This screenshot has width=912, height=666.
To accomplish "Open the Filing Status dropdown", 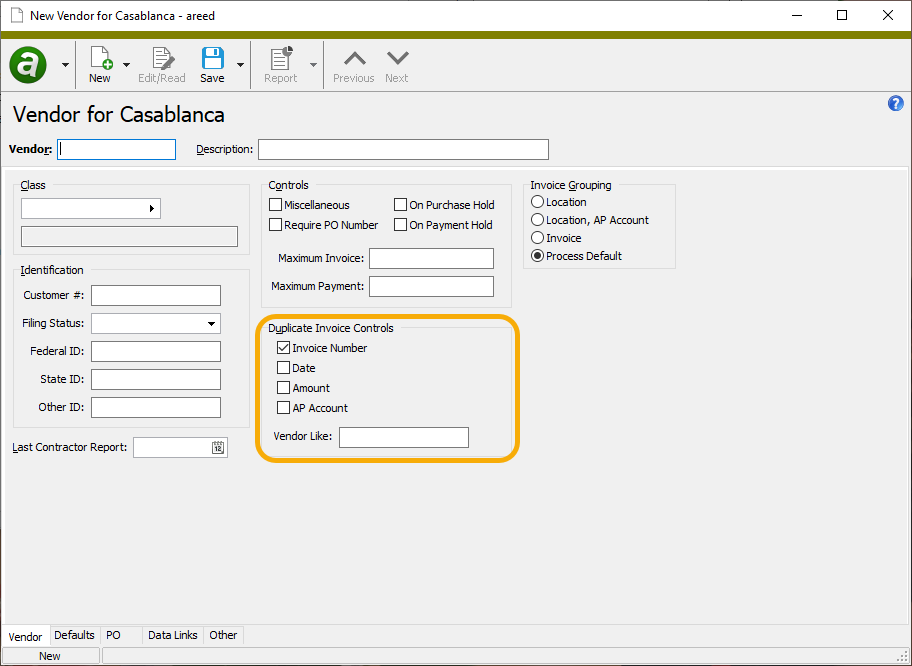I will (x=210, y=323).
